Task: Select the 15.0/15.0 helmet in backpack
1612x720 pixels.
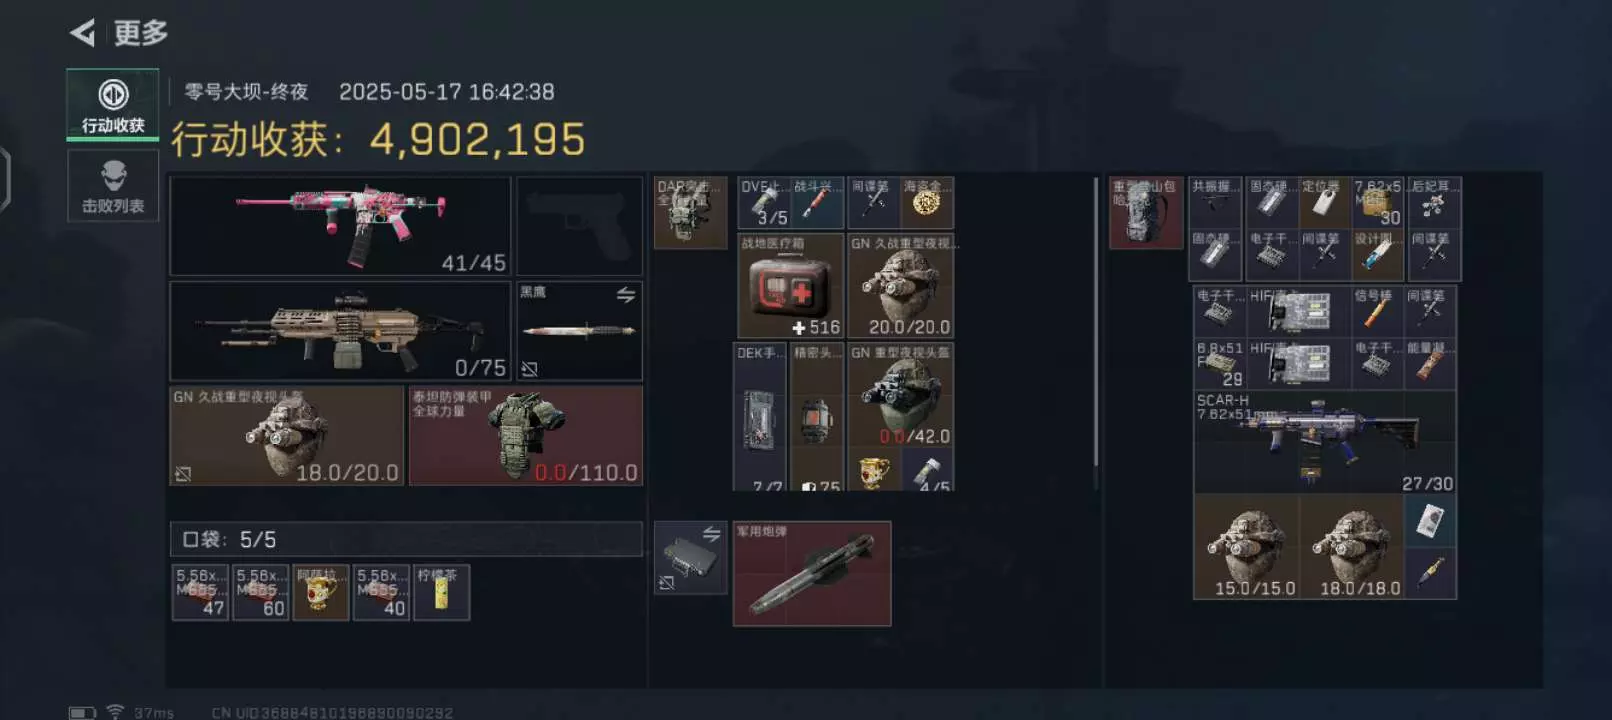Action: click(1246, 547)
